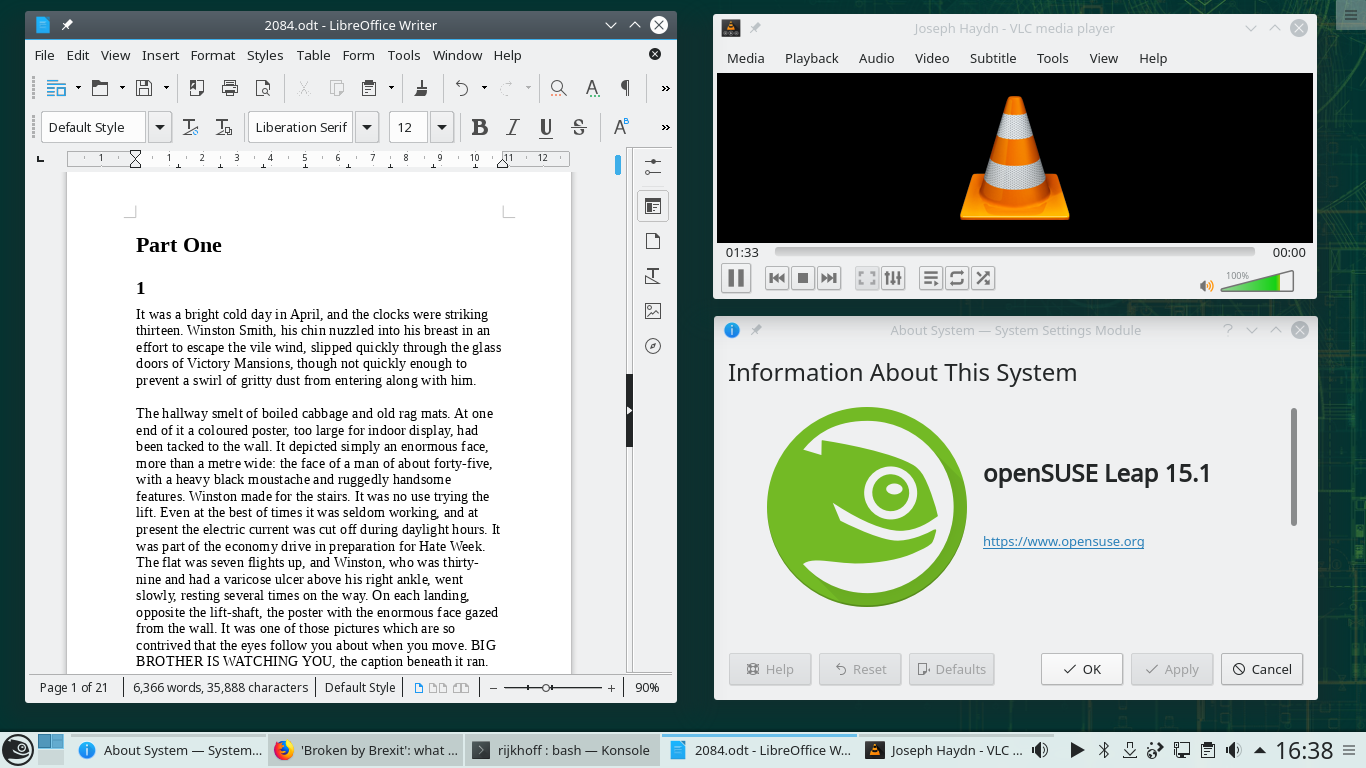
Task: Click the Save document icon in Writer
Action: (x=144, y=88)
